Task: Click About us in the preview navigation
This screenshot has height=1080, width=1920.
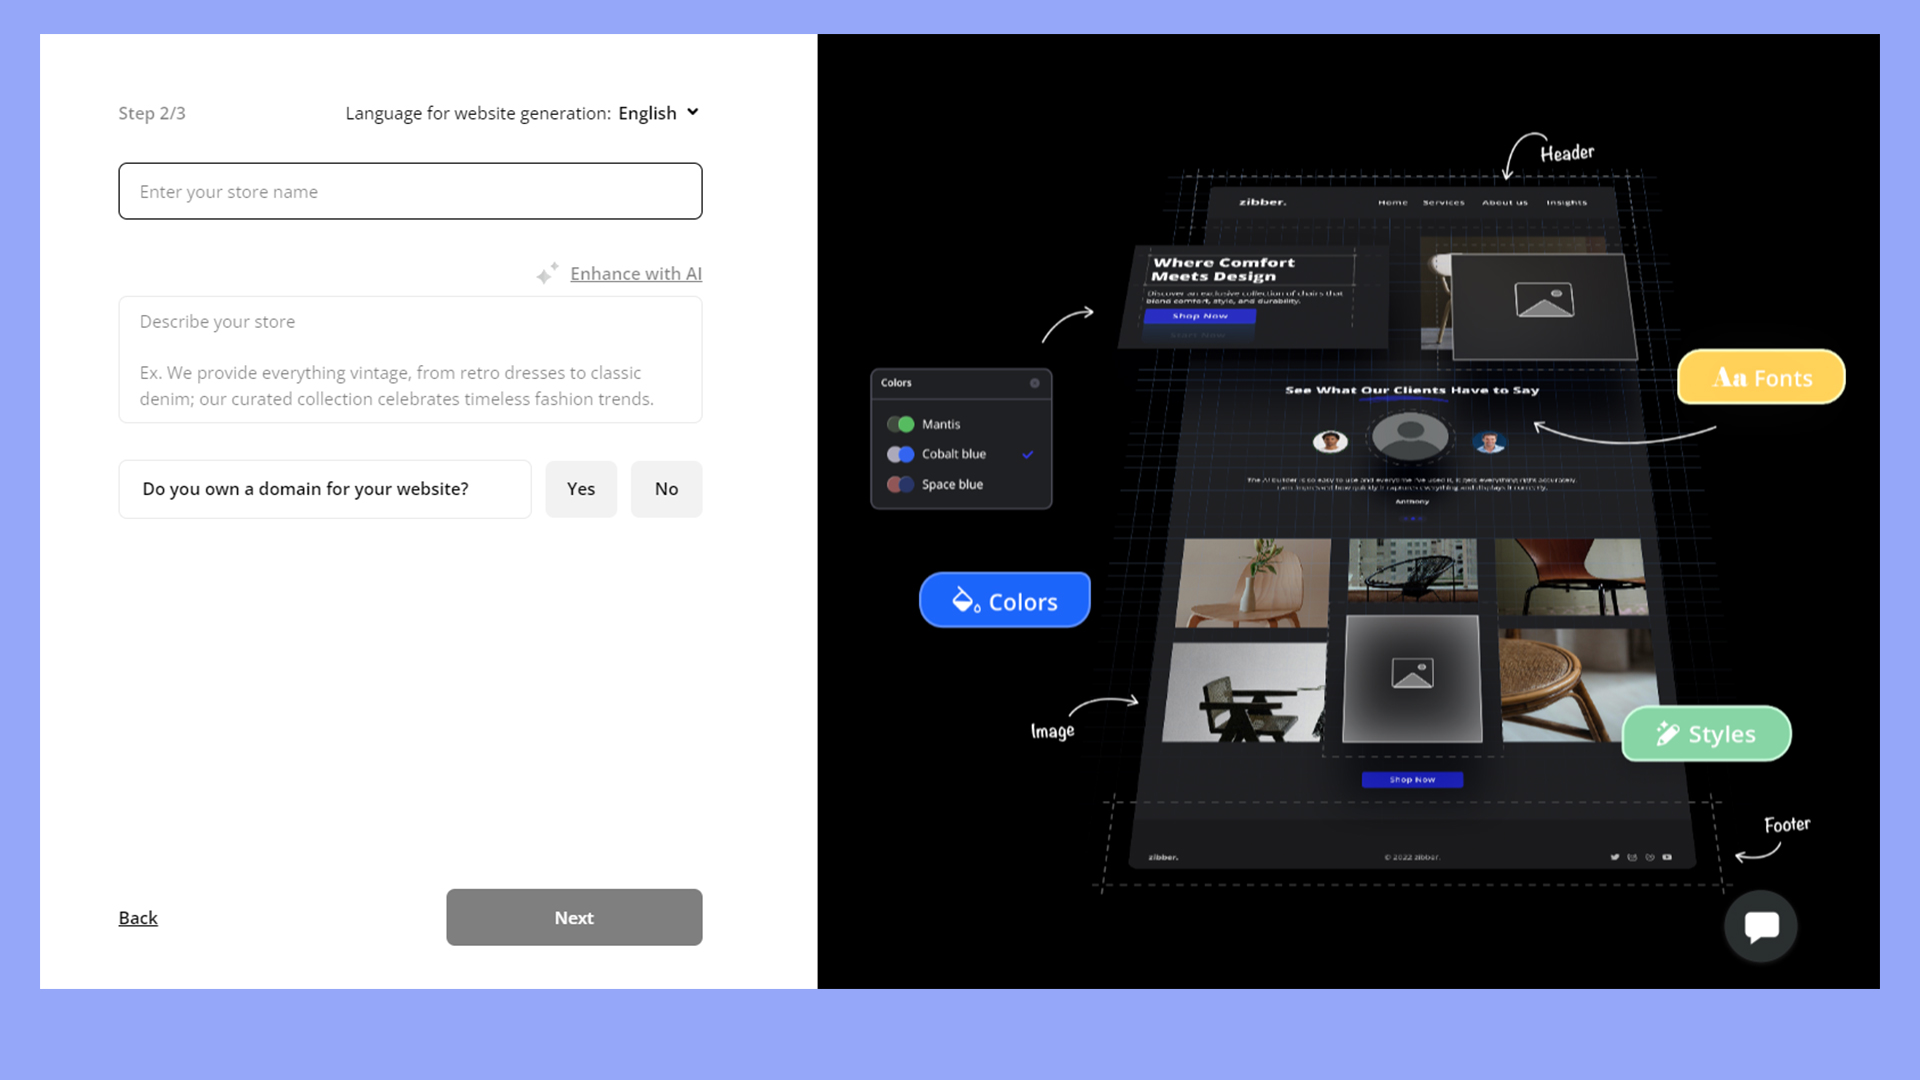Action: coord(1504,201)
